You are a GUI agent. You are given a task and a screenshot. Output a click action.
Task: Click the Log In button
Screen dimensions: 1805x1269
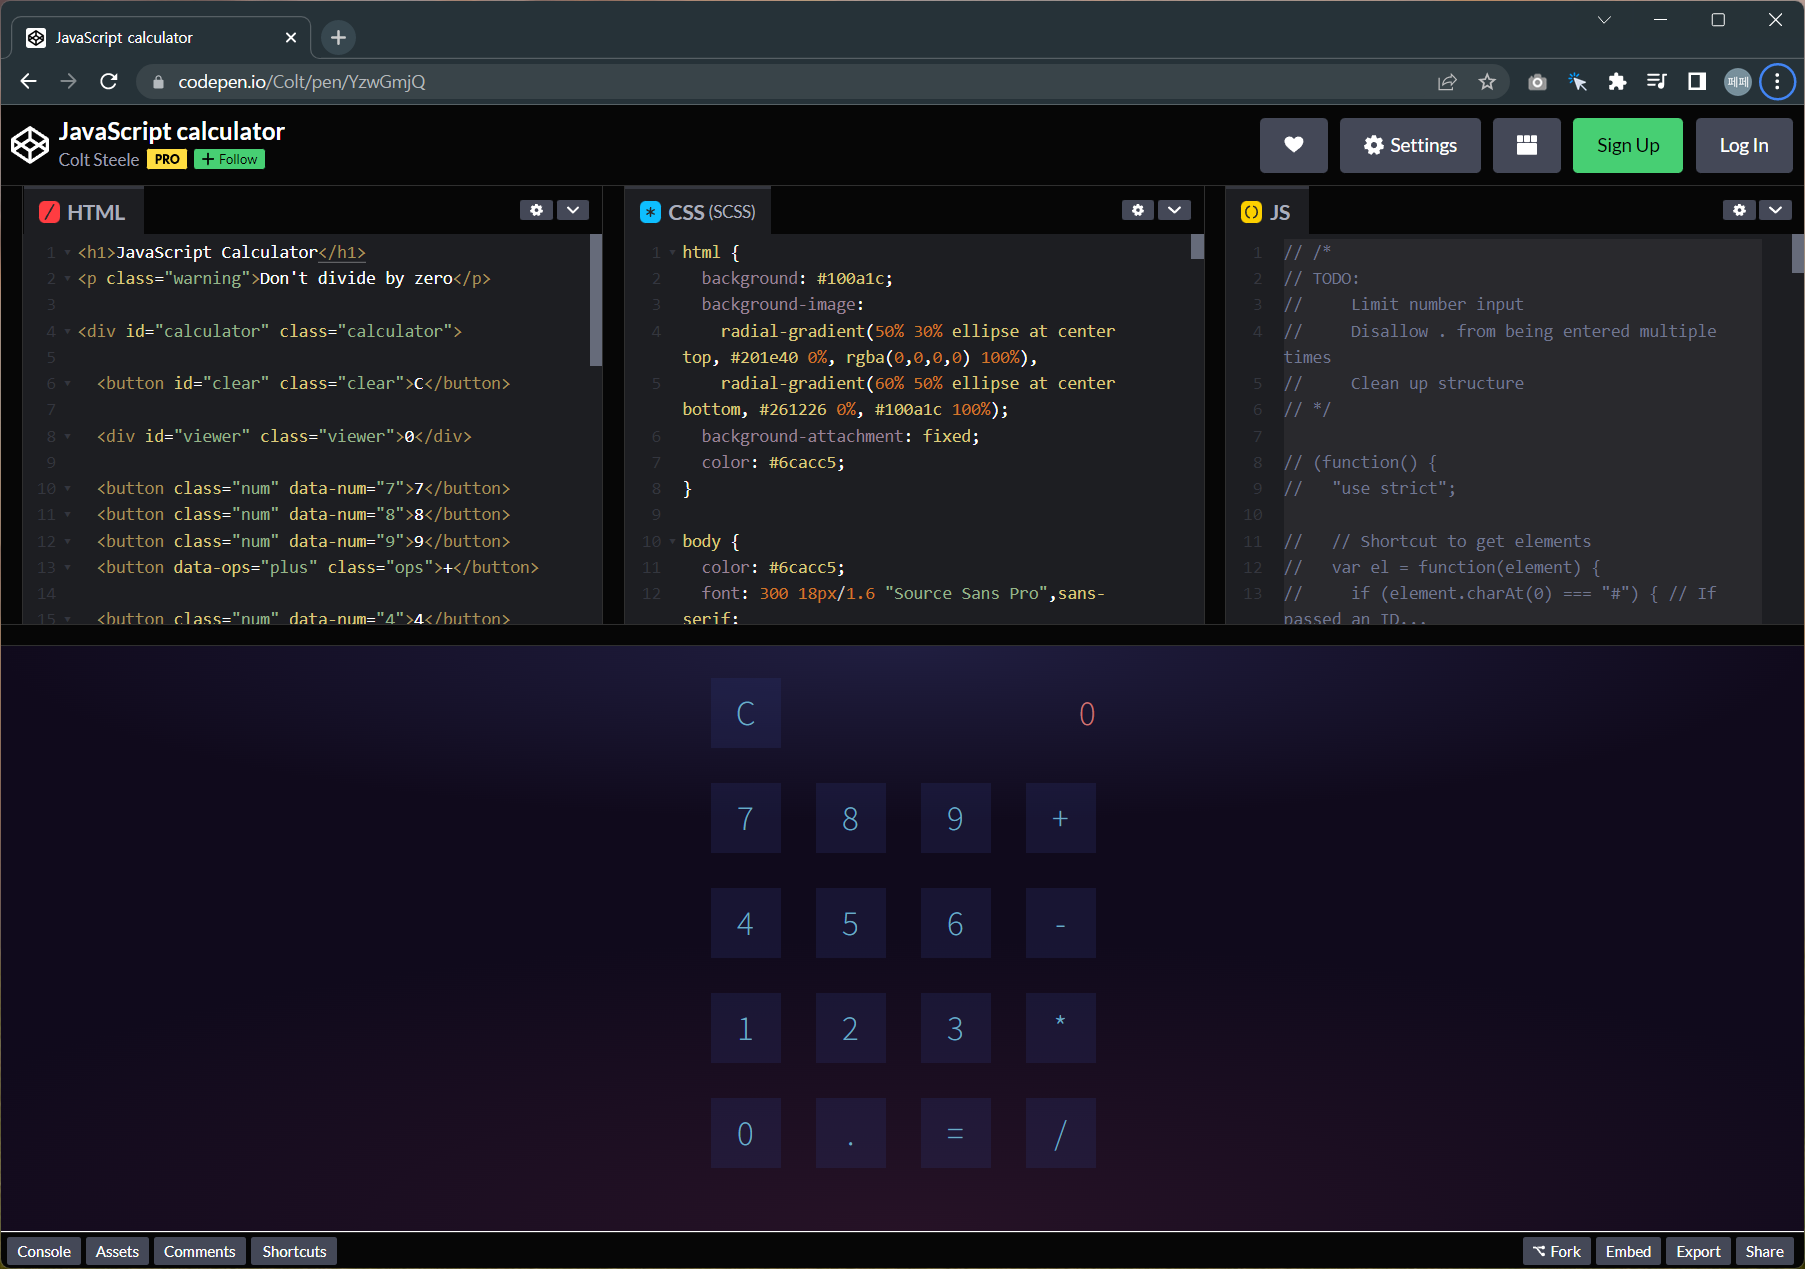tap(1744, 145)
